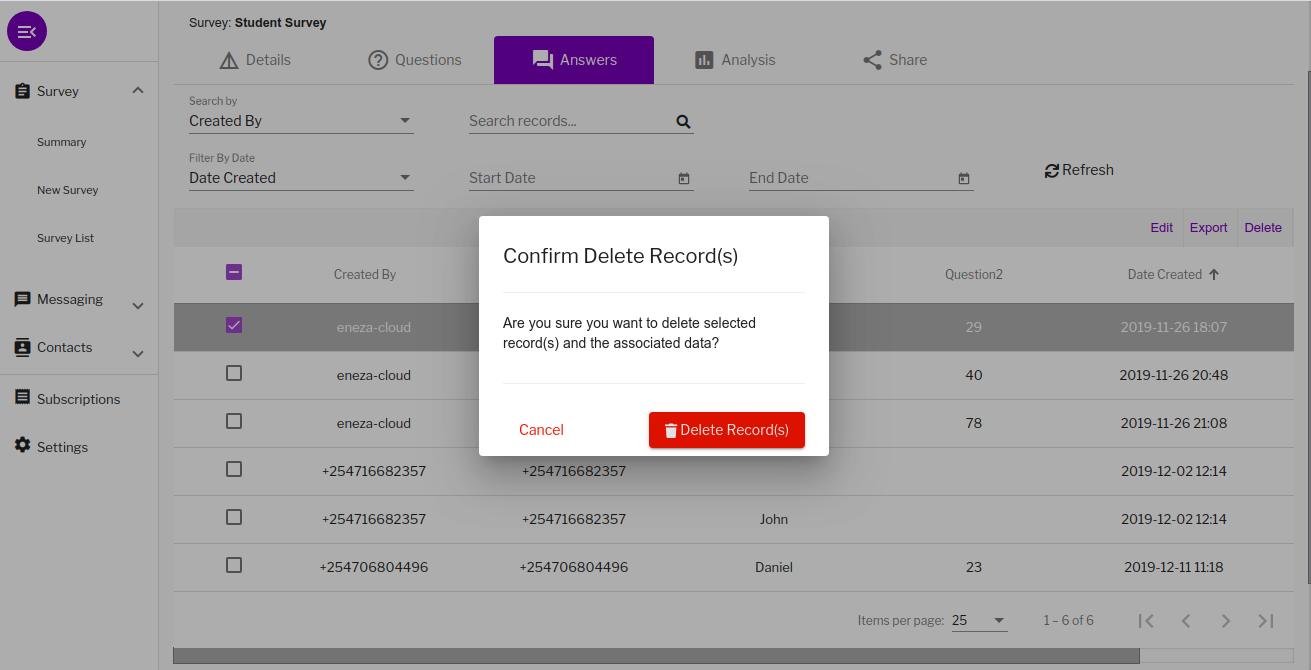Check the 2019-11-26 21:08 record checkbox

[x=234, y=421]
